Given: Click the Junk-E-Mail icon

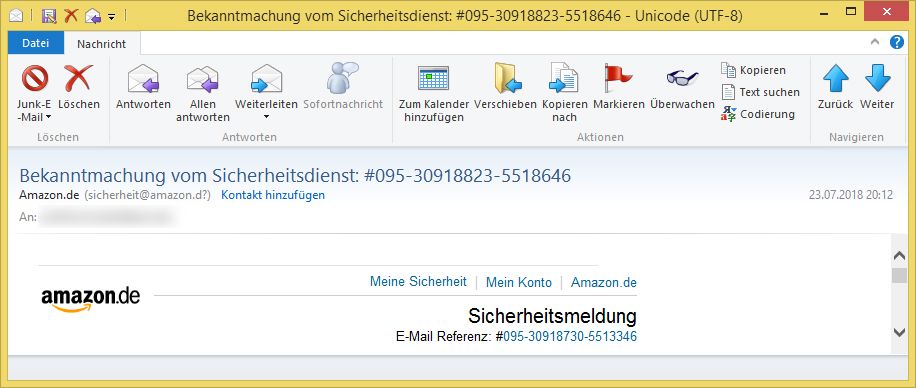Looking at the screenshot, I should pyautogui.click(x=34, y=78).
